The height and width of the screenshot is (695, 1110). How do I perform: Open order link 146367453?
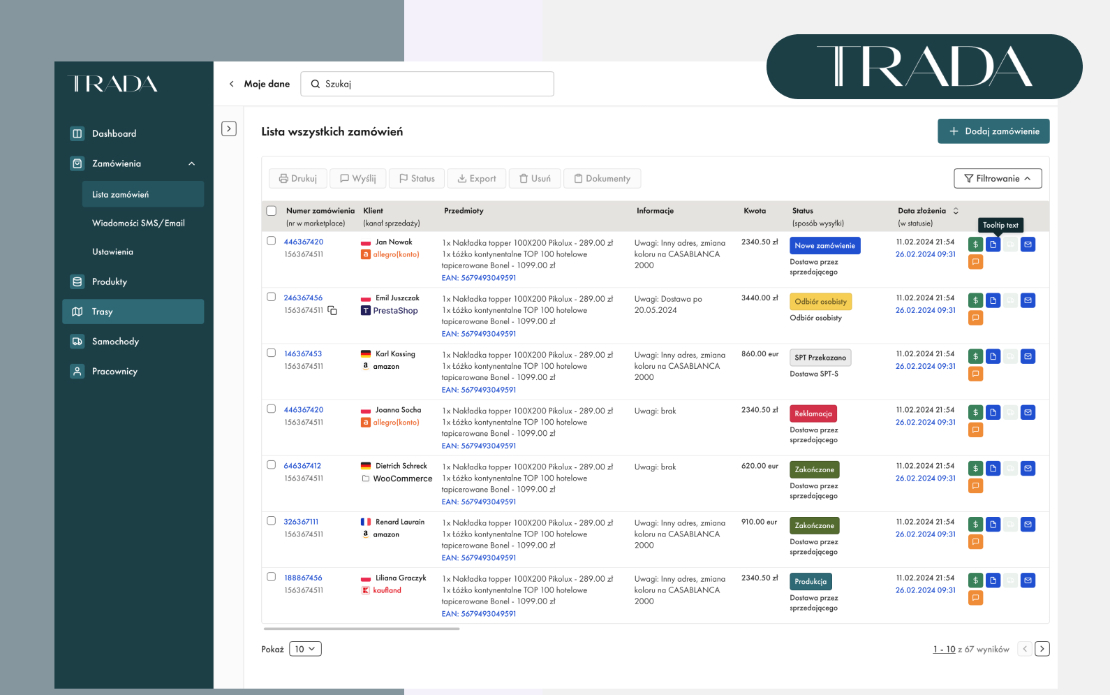pos(303,353)
